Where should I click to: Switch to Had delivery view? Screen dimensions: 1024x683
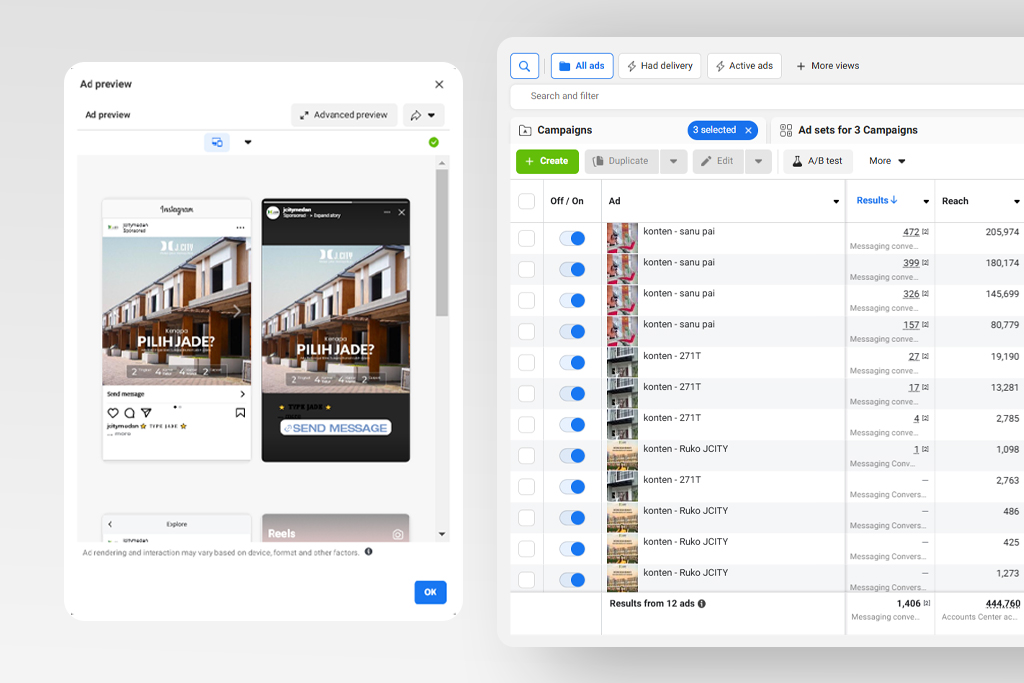(x=659, y=66)
